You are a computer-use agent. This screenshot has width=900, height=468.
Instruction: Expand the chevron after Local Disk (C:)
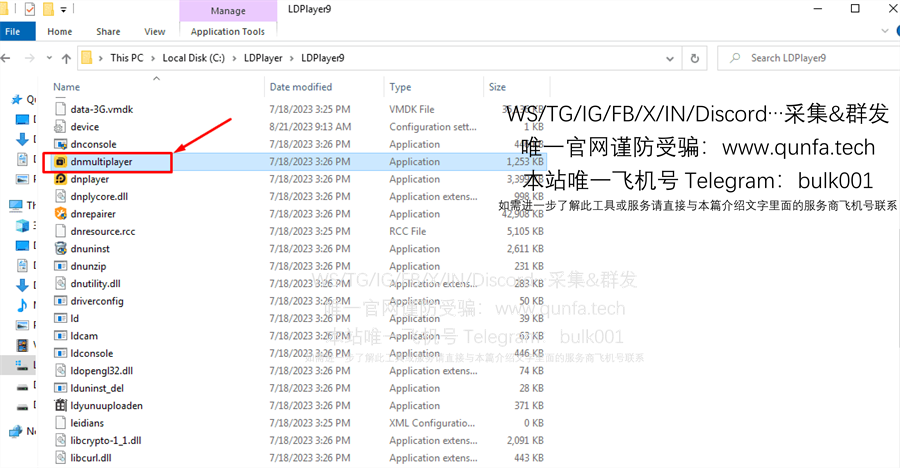[234, 58]
